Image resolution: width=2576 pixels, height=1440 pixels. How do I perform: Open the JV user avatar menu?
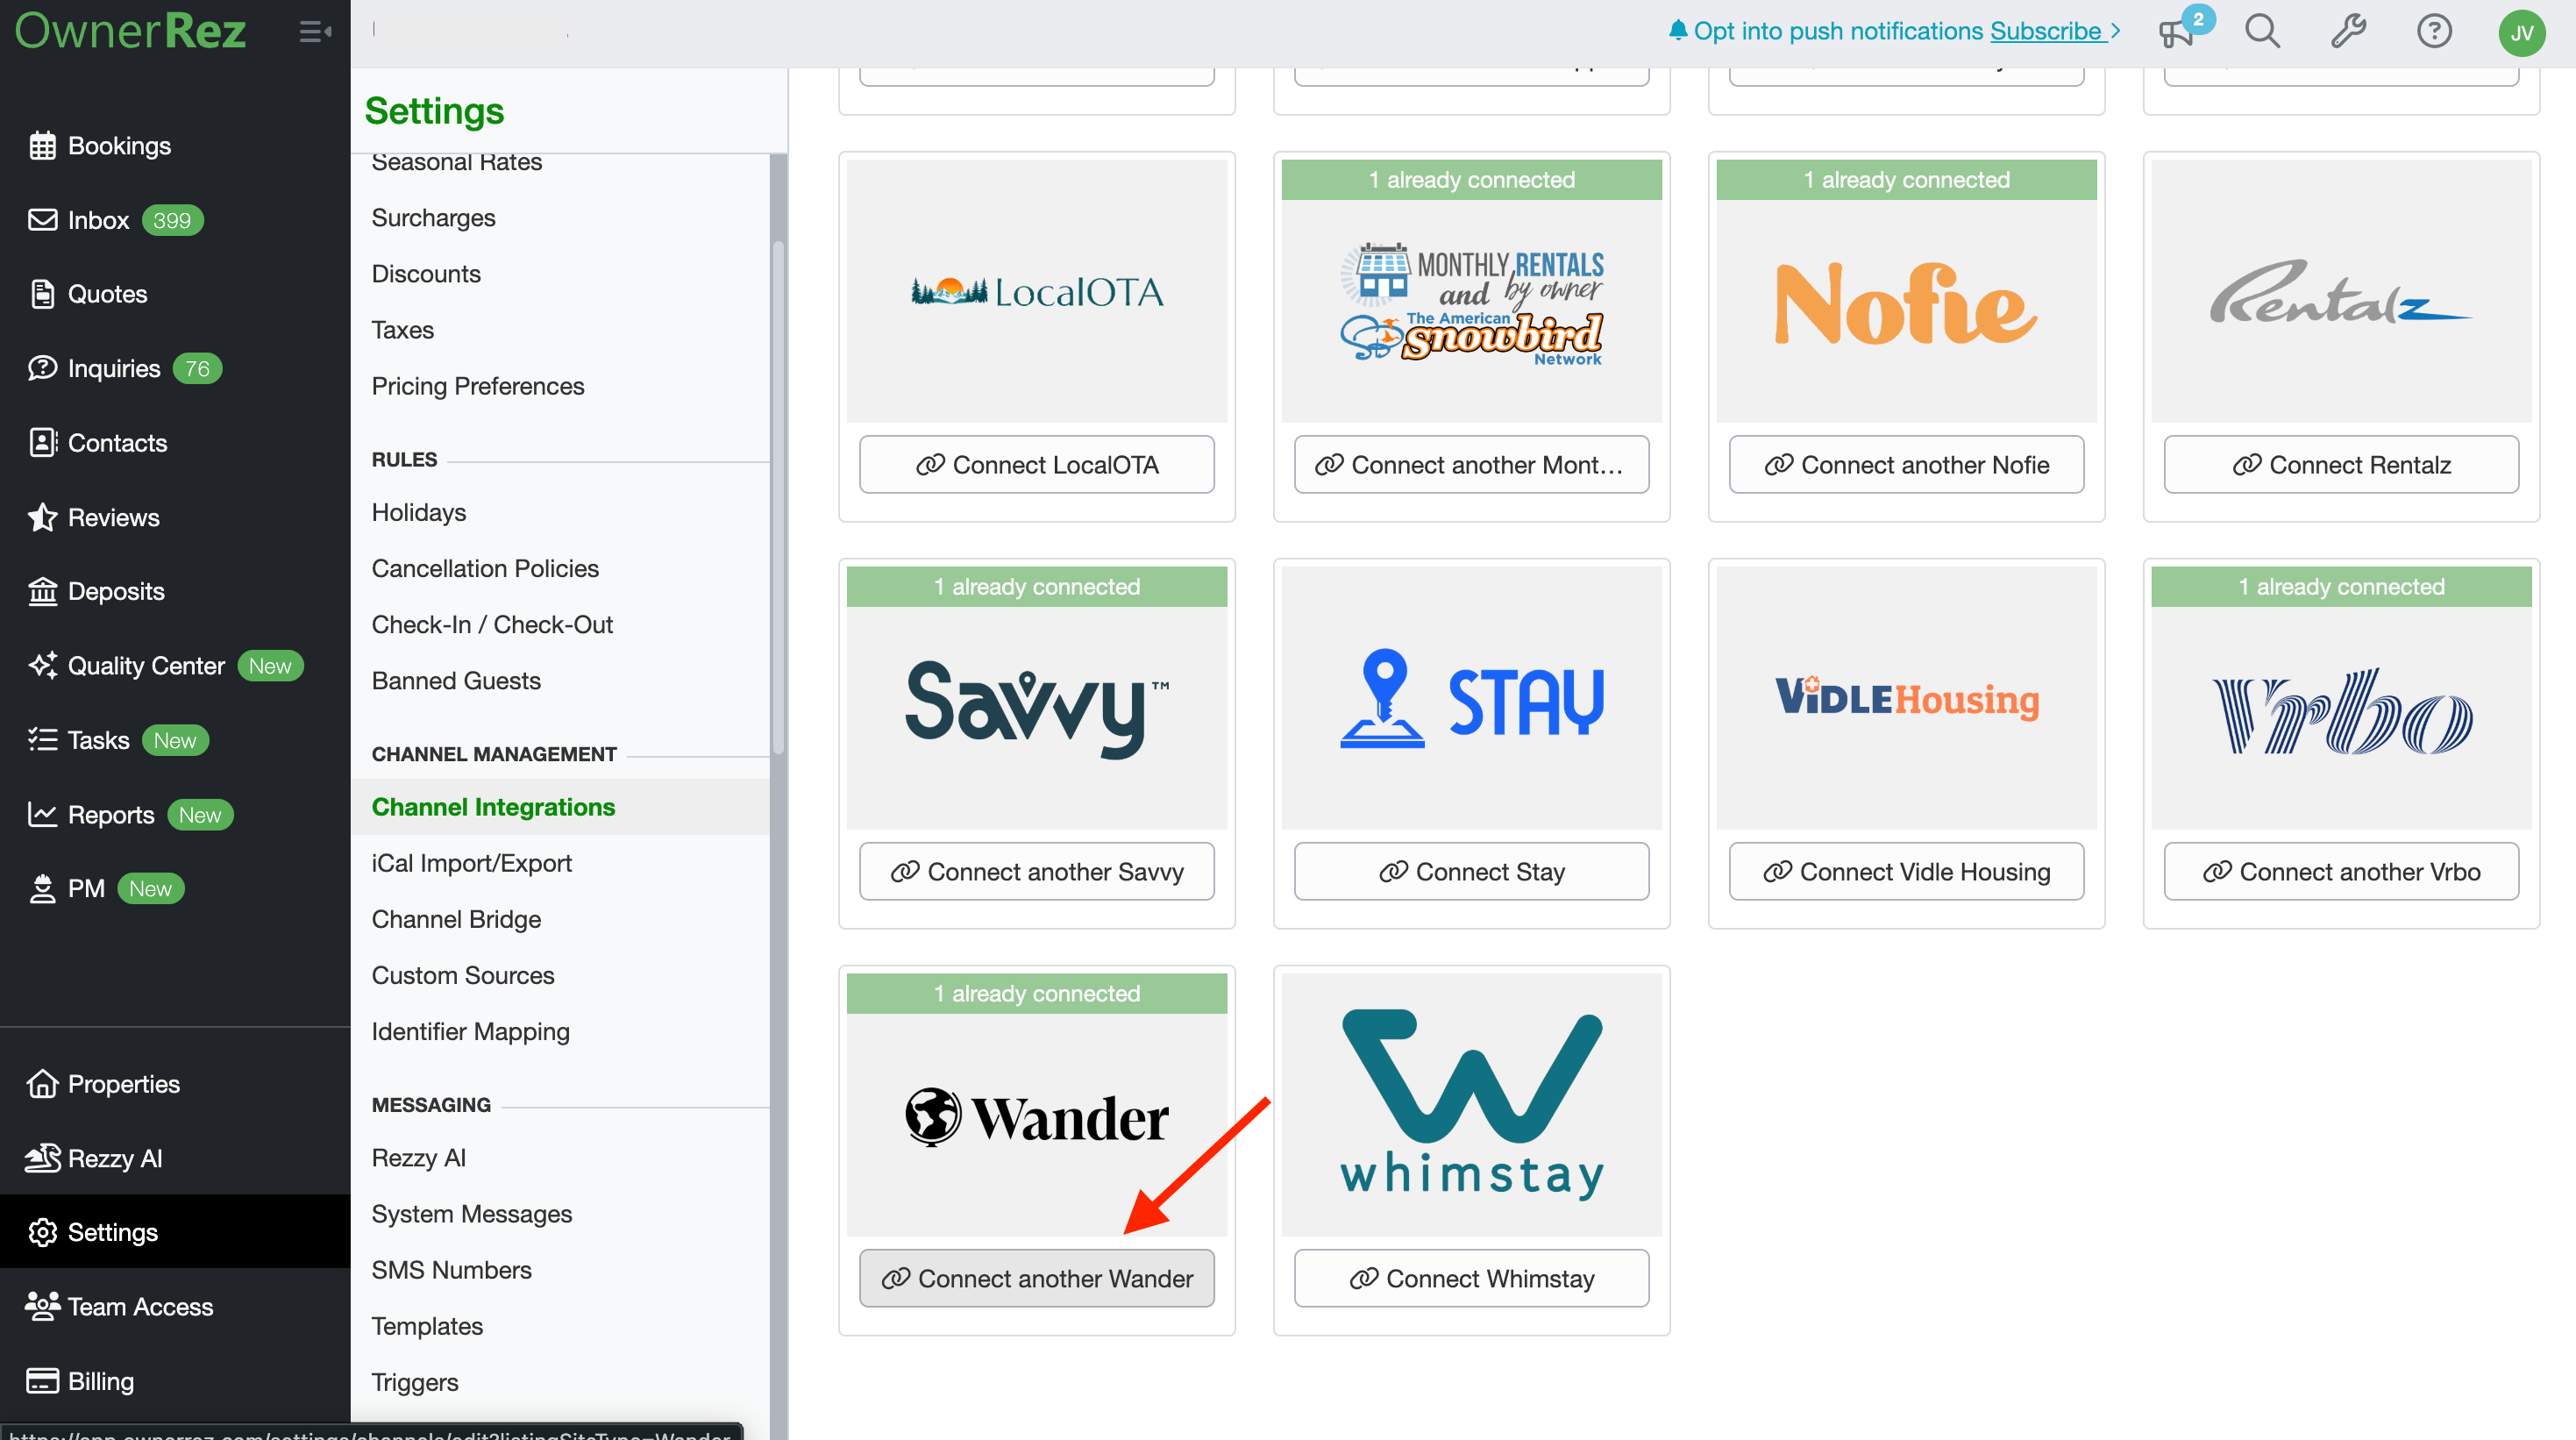pos(2521,33)
